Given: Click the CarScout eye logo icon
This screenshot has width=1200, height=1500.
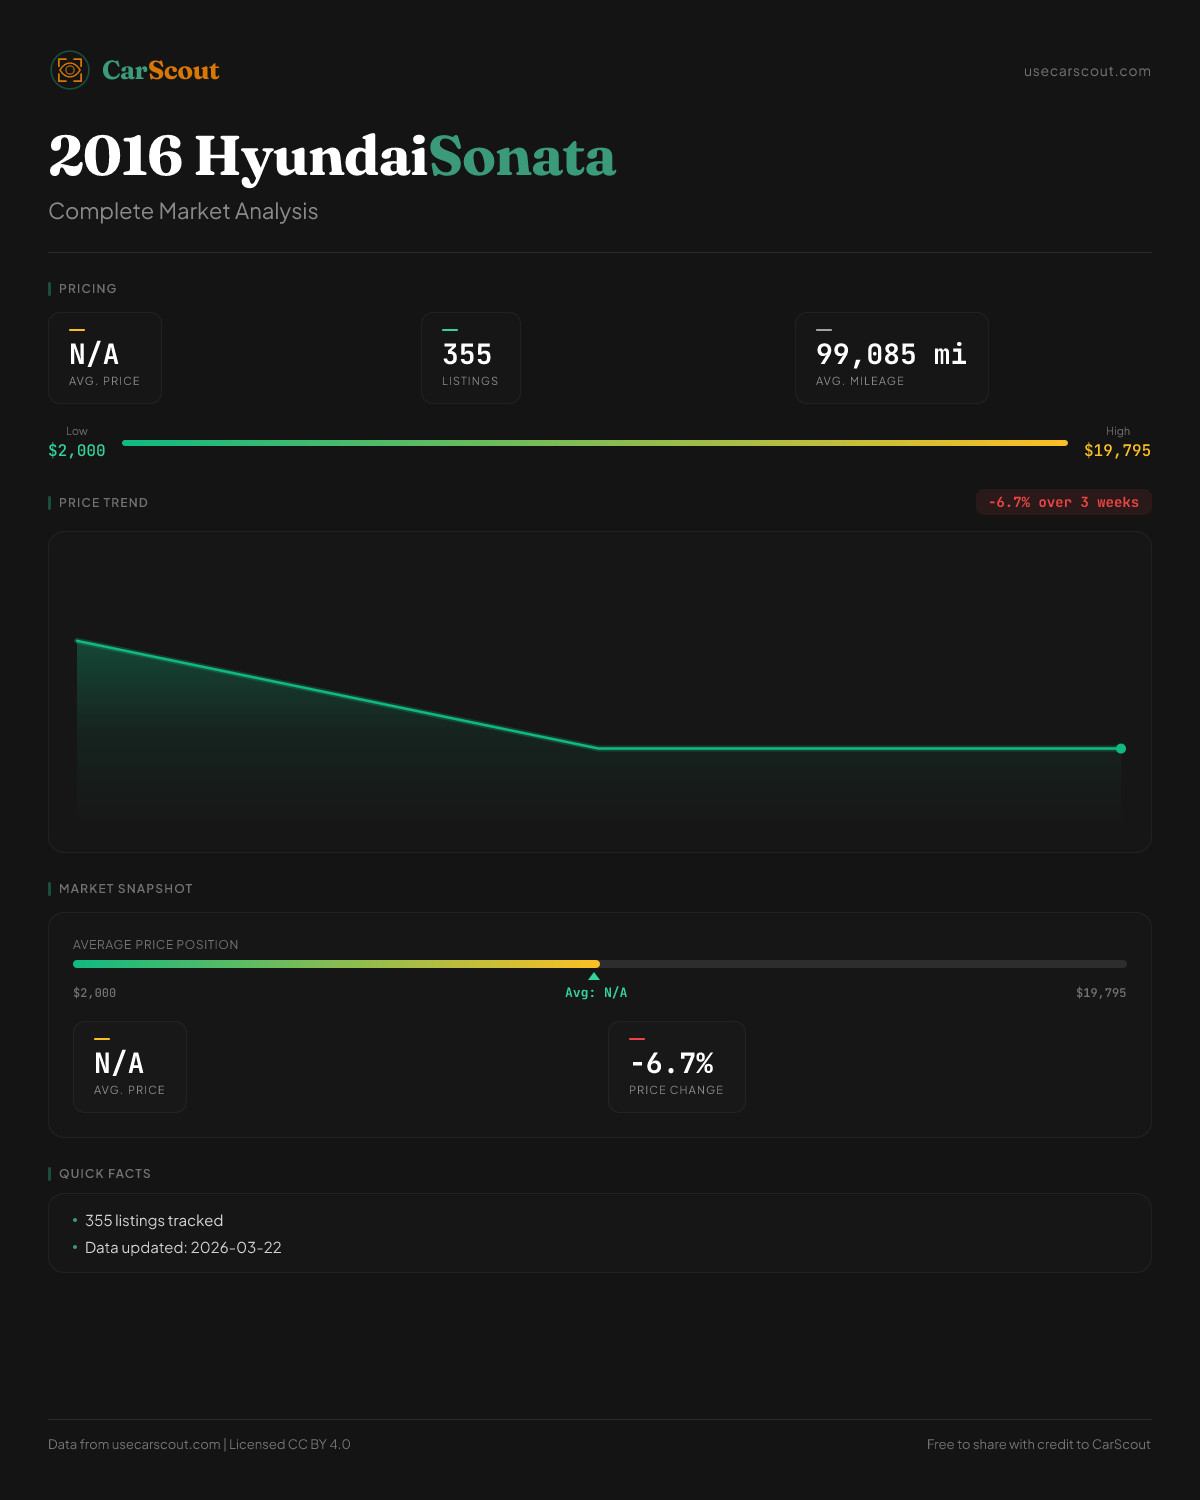Looking at the screenshot, I should (70, 70).
